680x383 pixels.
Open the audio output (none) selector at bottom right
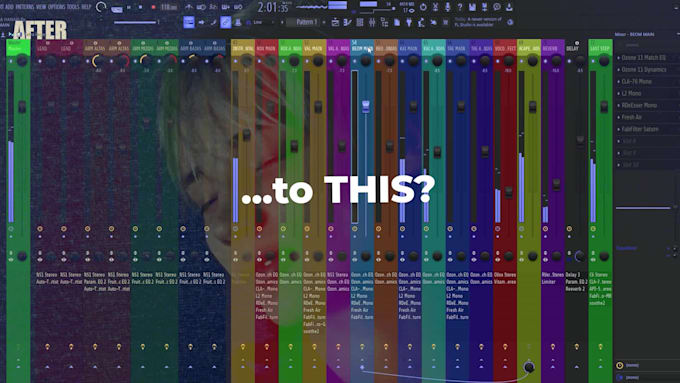coord(648,377)
